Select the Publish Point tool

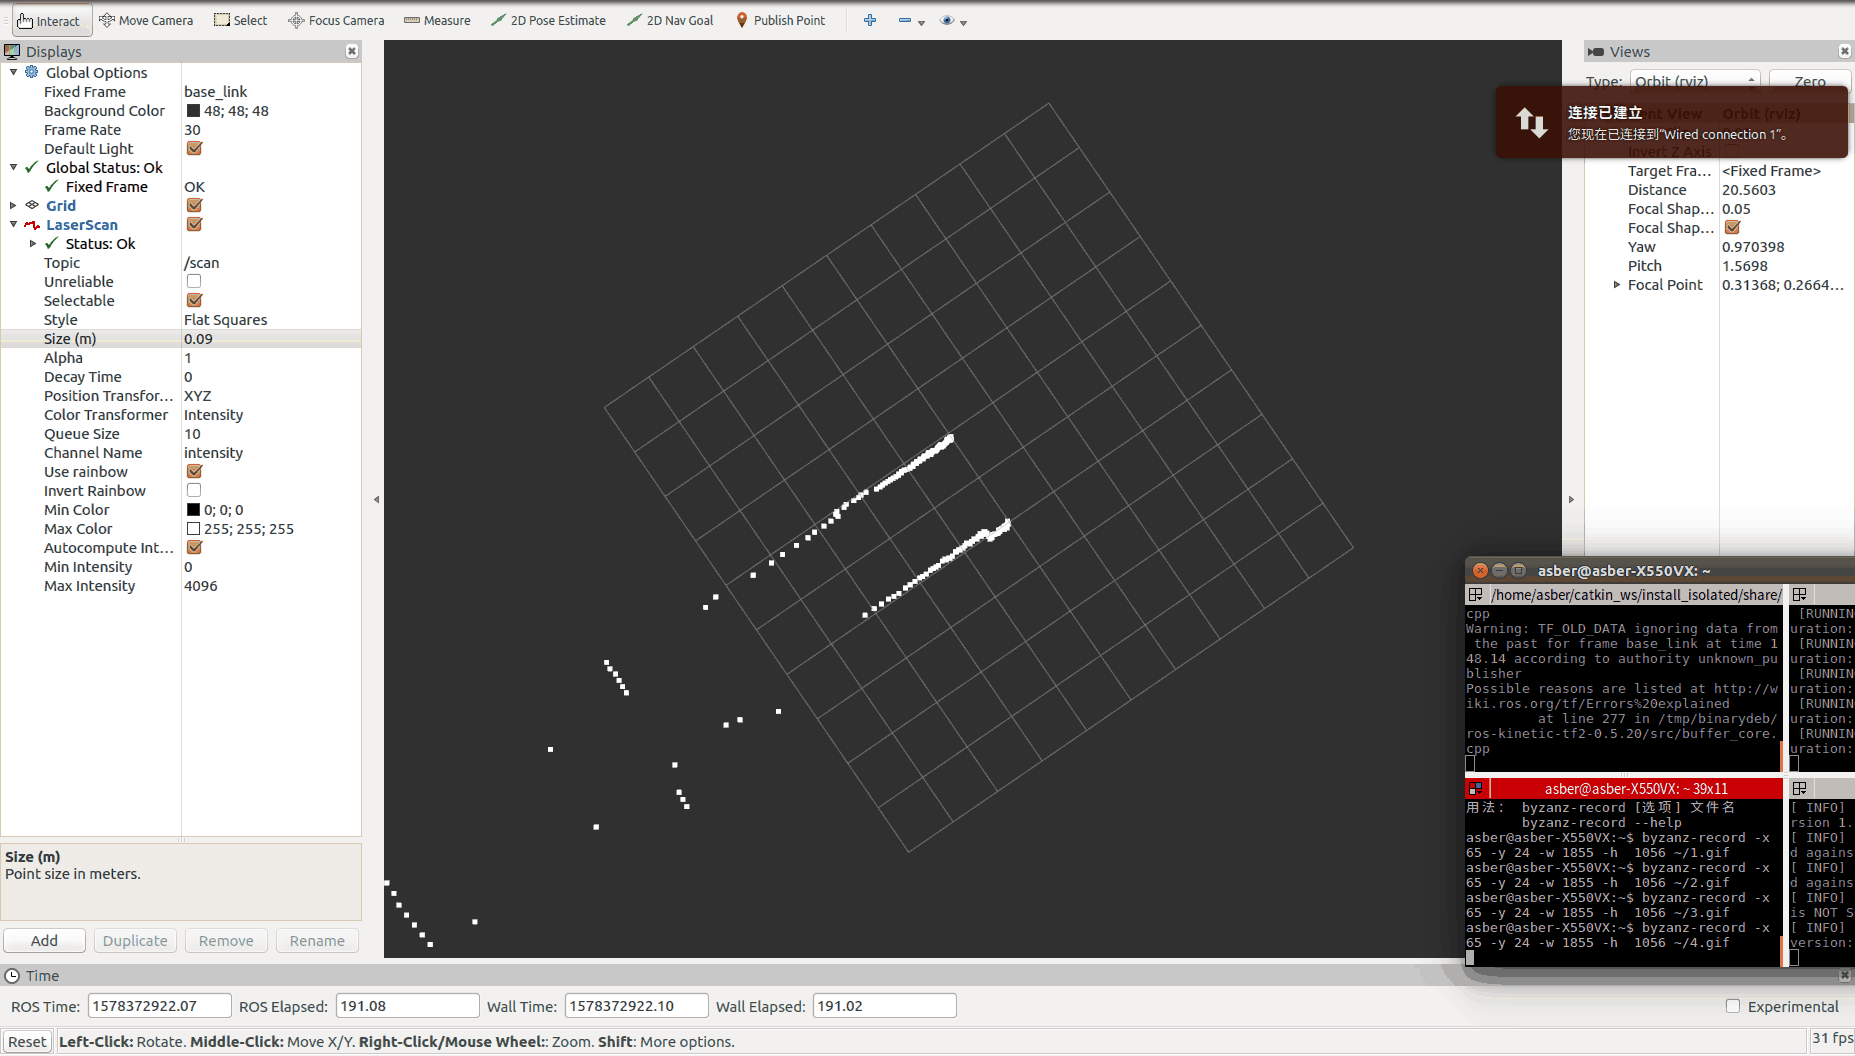click(780, 20)
